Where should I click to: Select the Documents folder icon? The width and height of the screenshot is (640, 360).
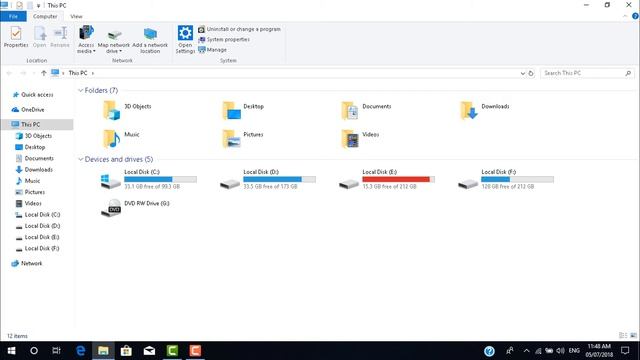(350, 110)
